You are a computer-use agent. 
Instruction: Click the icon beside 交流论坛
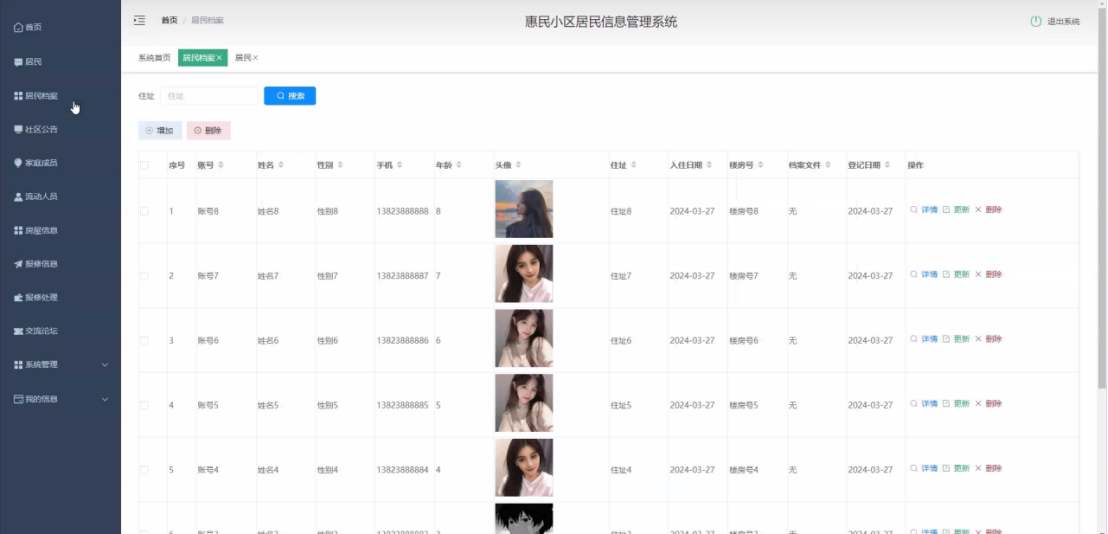click(18, 331)
